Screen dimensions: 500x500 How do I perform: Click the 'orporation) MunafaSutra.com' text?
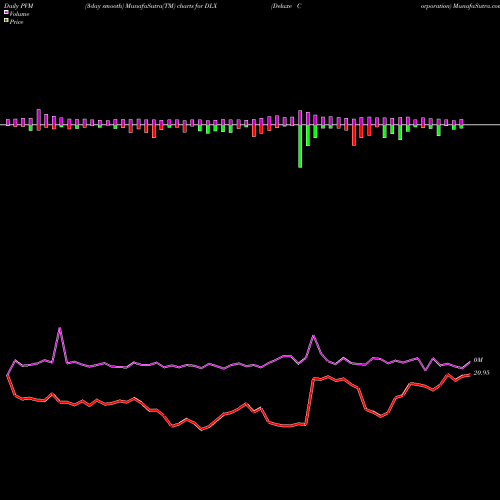pos(460,6)
